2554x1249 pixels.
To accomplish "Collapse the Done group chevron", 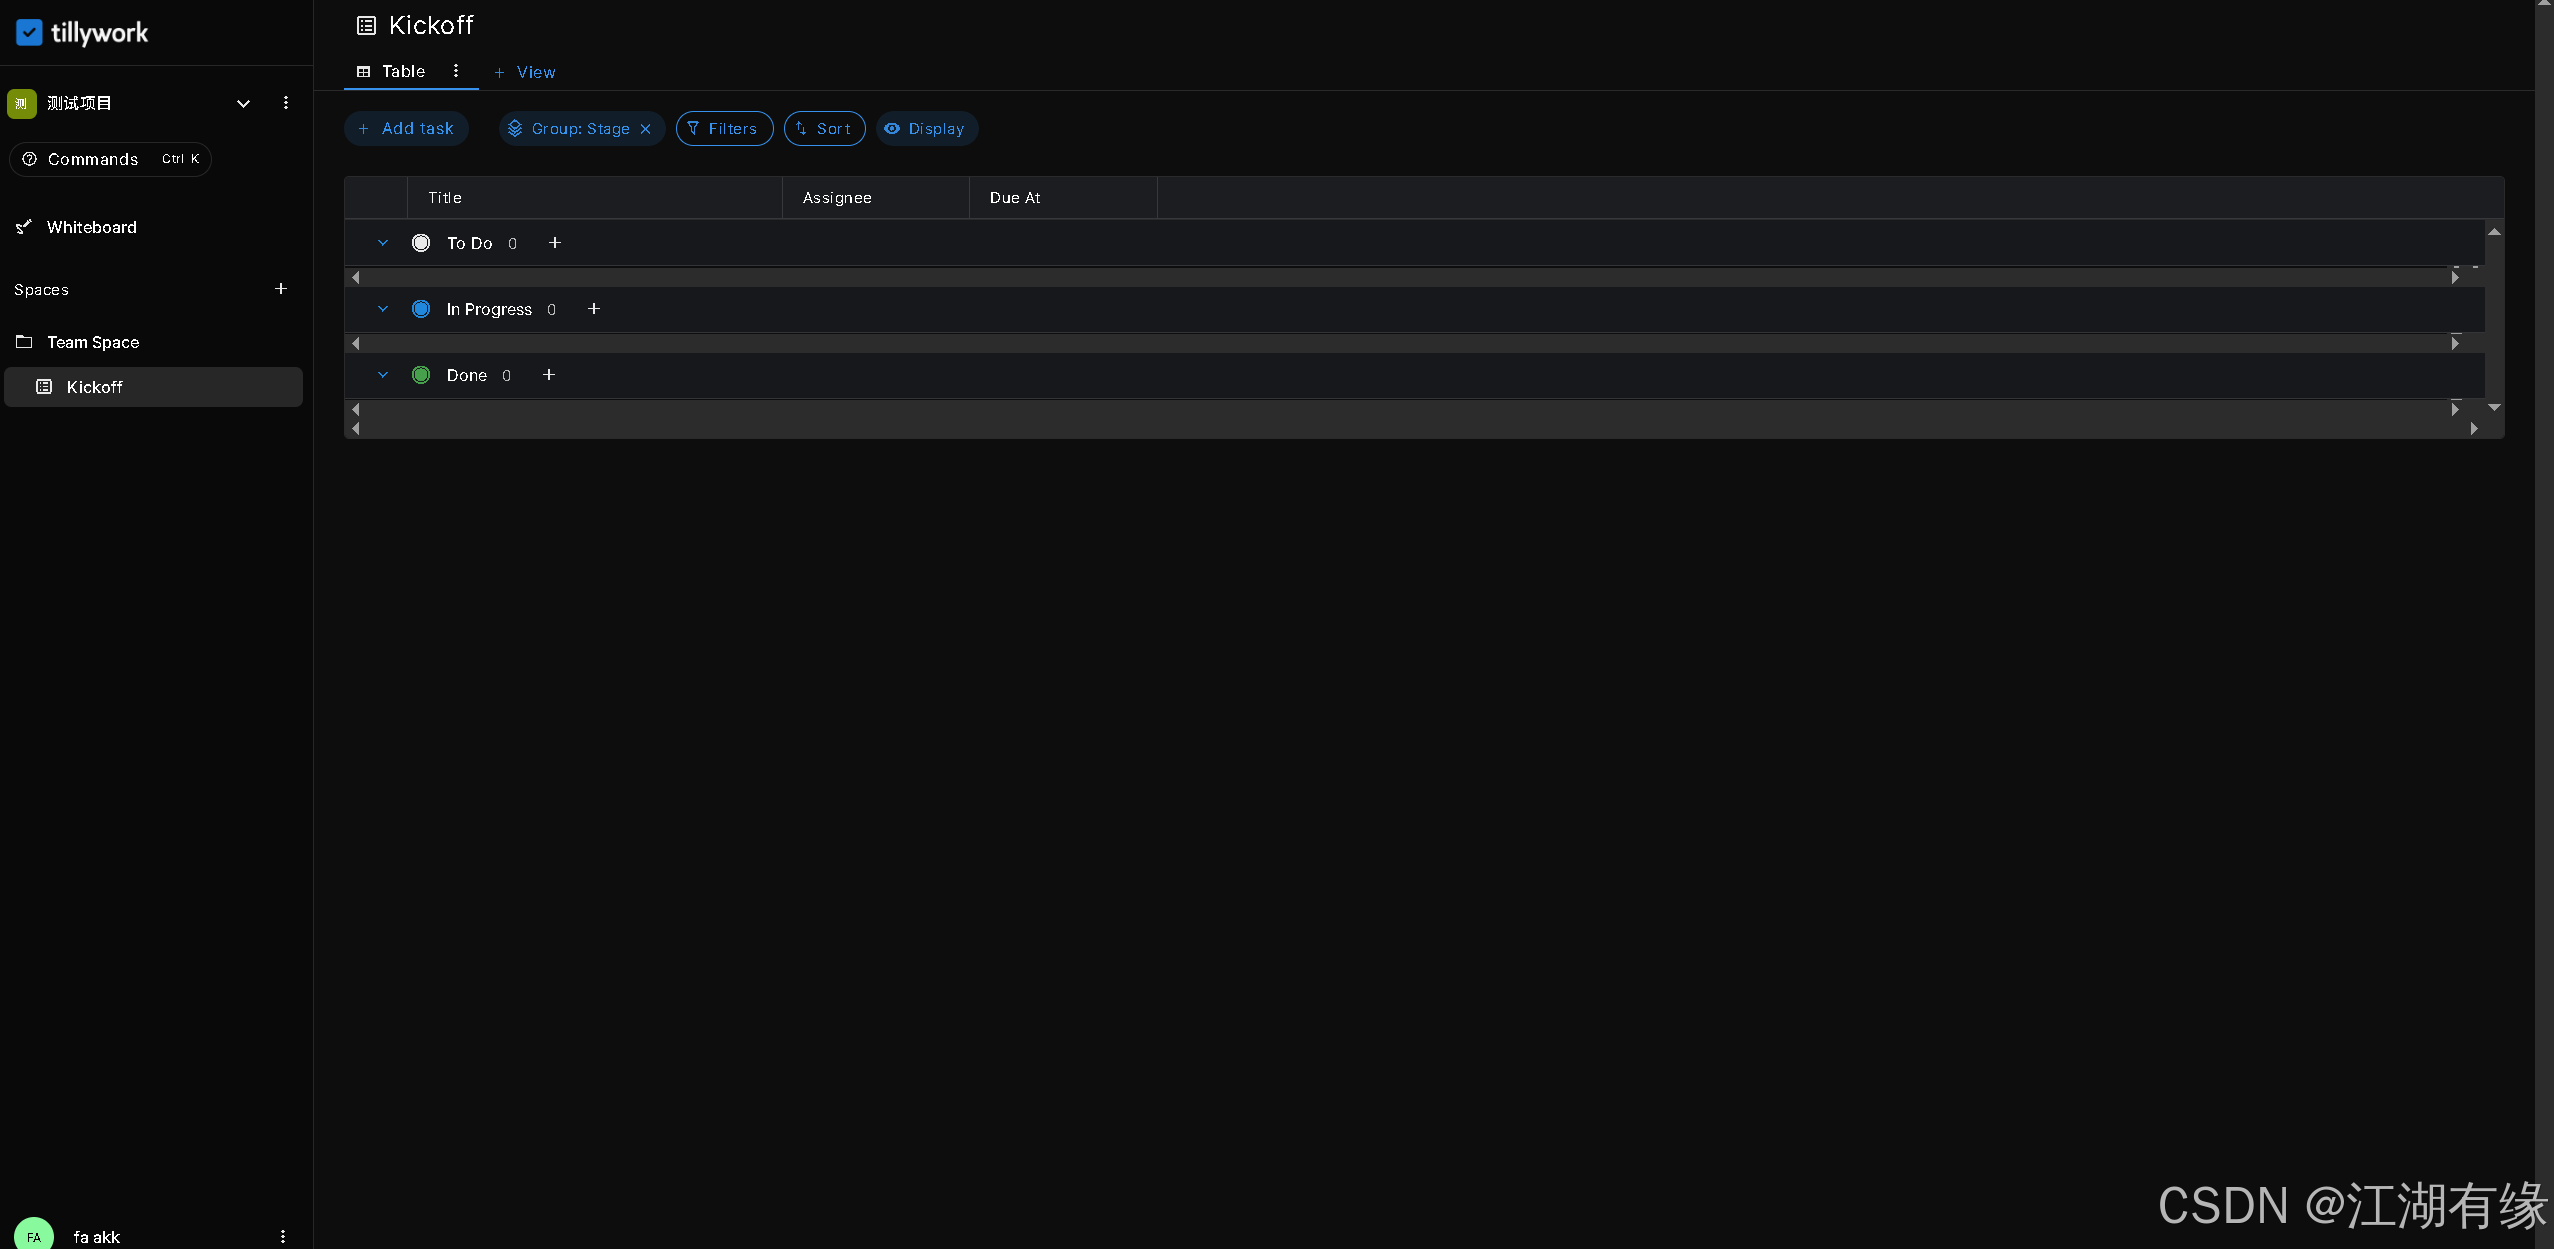I will 383,374.
